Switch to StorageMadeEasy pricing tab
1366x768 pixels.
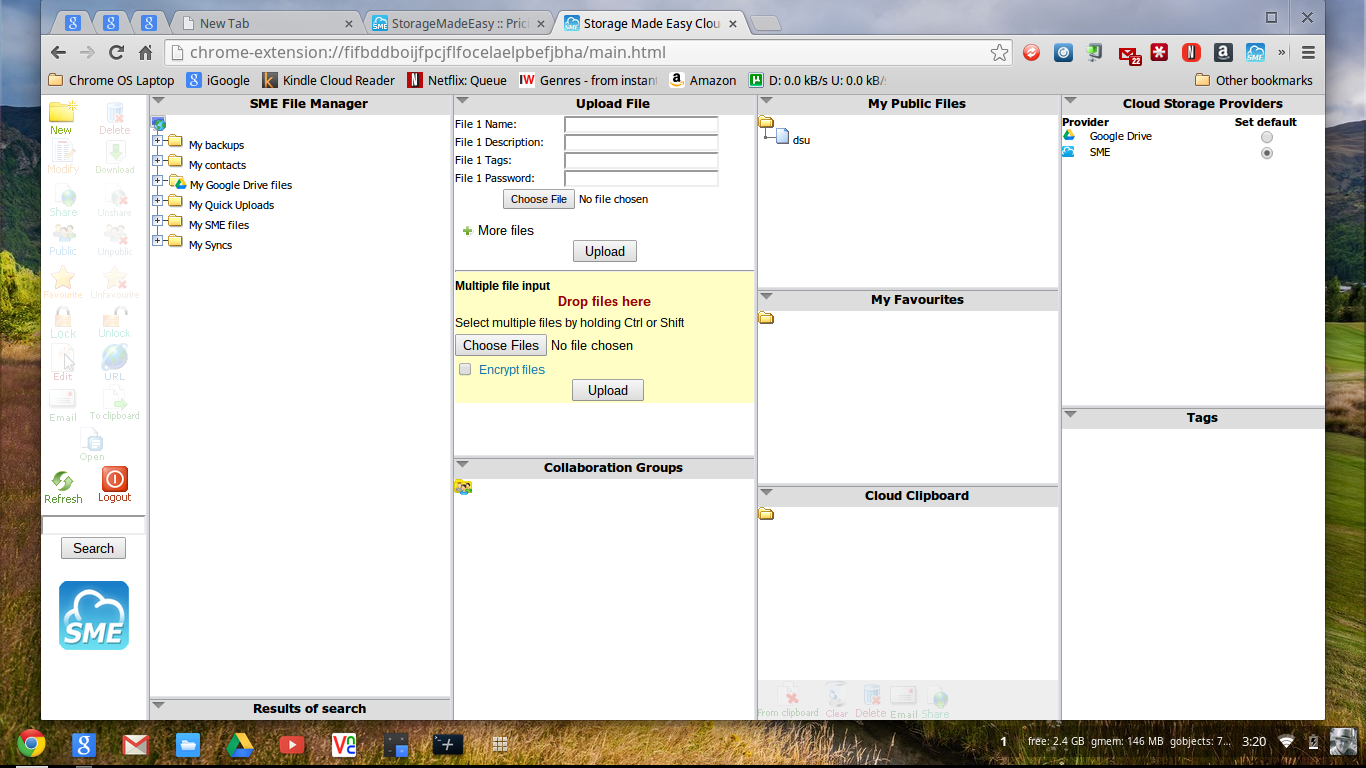click(460, 23)
